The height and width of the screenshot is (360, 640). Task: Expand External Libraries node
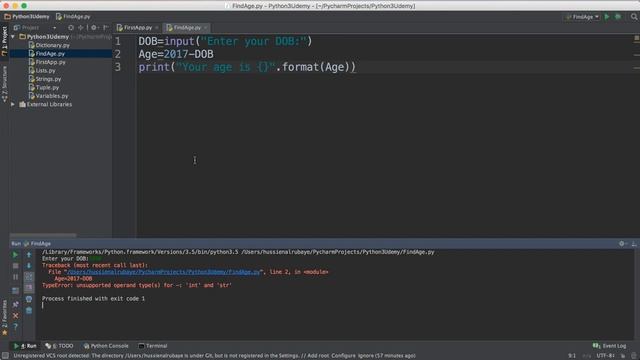coord(13,104)
